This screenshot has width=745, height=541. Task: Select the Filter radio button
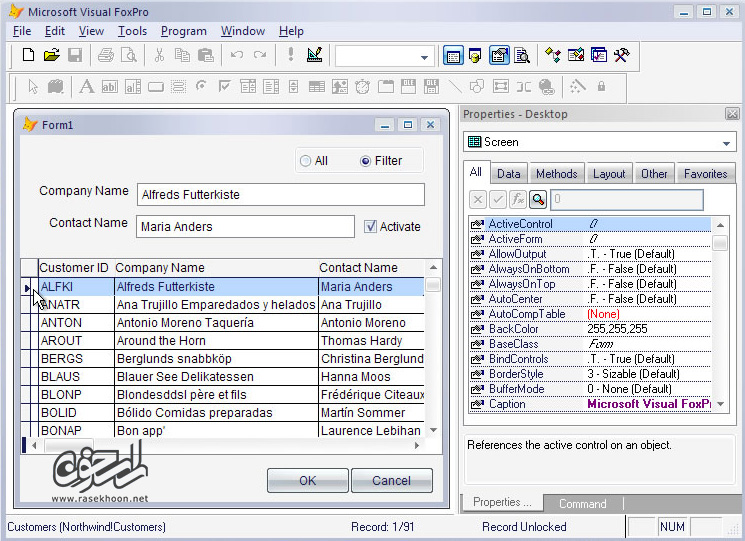381,161
